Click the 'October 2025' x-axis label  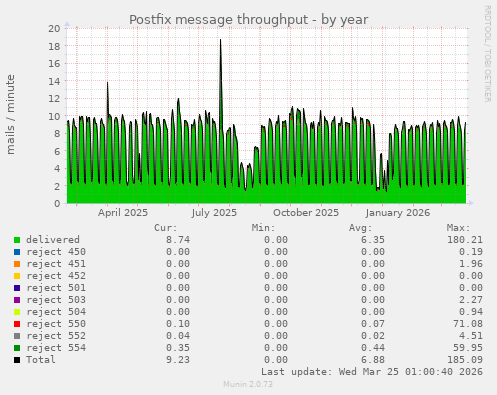[306, 213]
